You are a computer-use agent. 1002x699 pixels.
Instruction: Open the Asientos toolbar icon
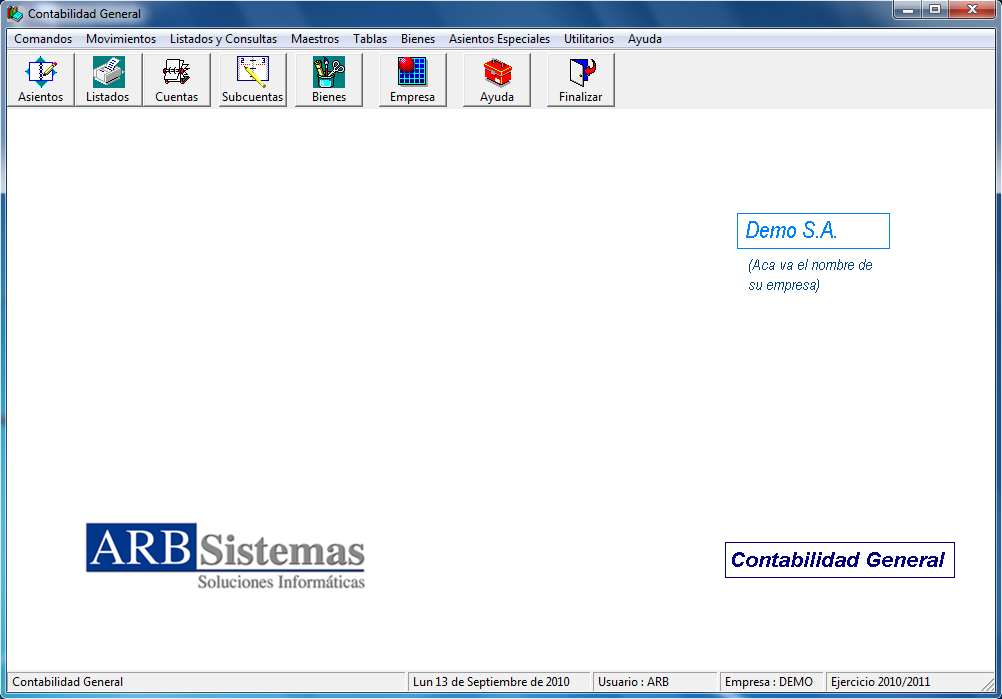coord(41,79)
